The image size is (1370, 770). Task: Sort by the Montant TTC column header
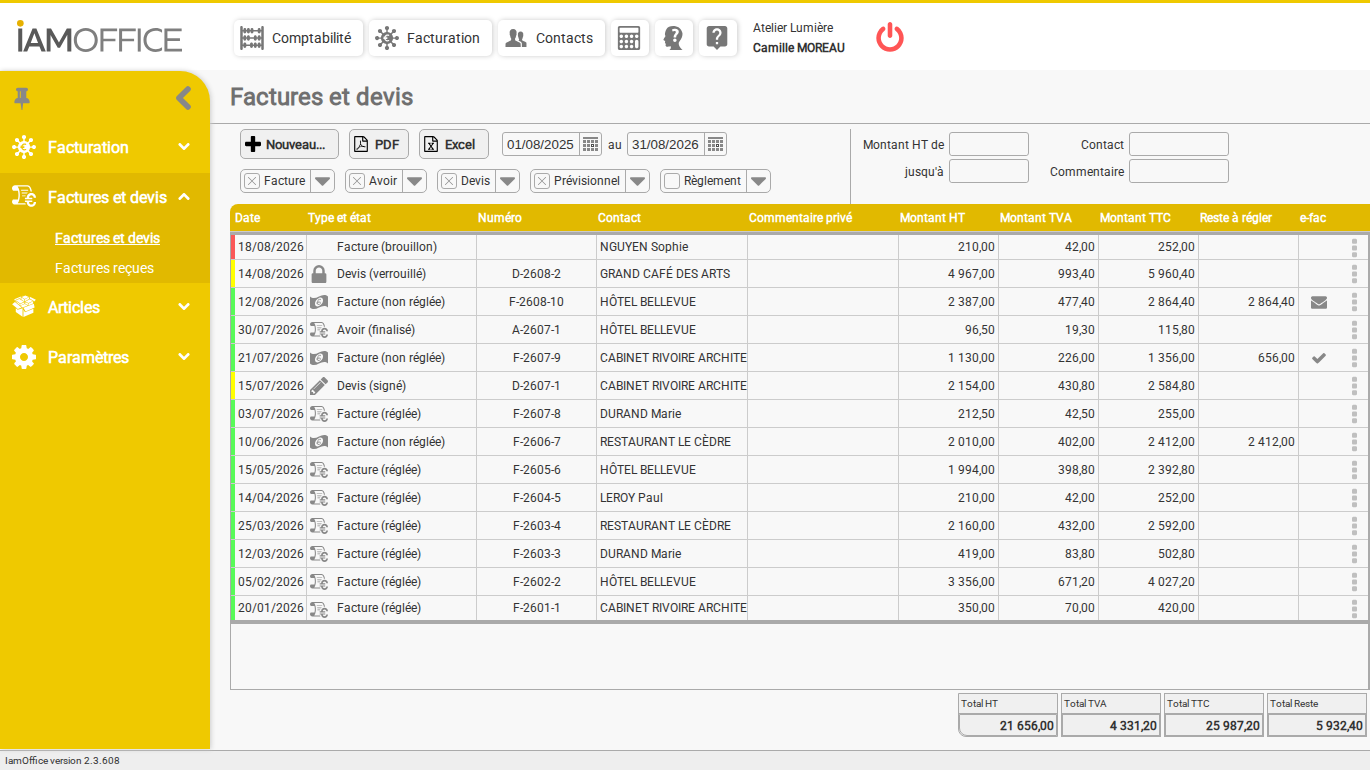pos(1135,217)
